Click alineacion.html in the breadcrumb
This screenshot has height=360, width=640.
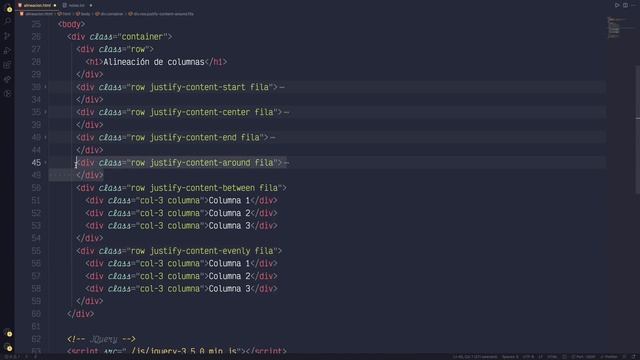tap(39, 14)
